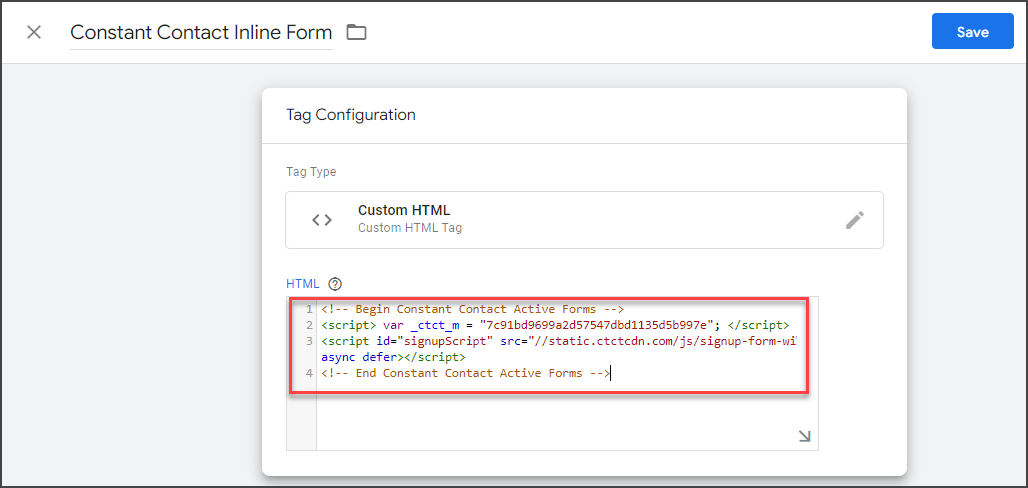Click the HTML field label
This screenshot has width=1028, height=488.
(303, 284)
